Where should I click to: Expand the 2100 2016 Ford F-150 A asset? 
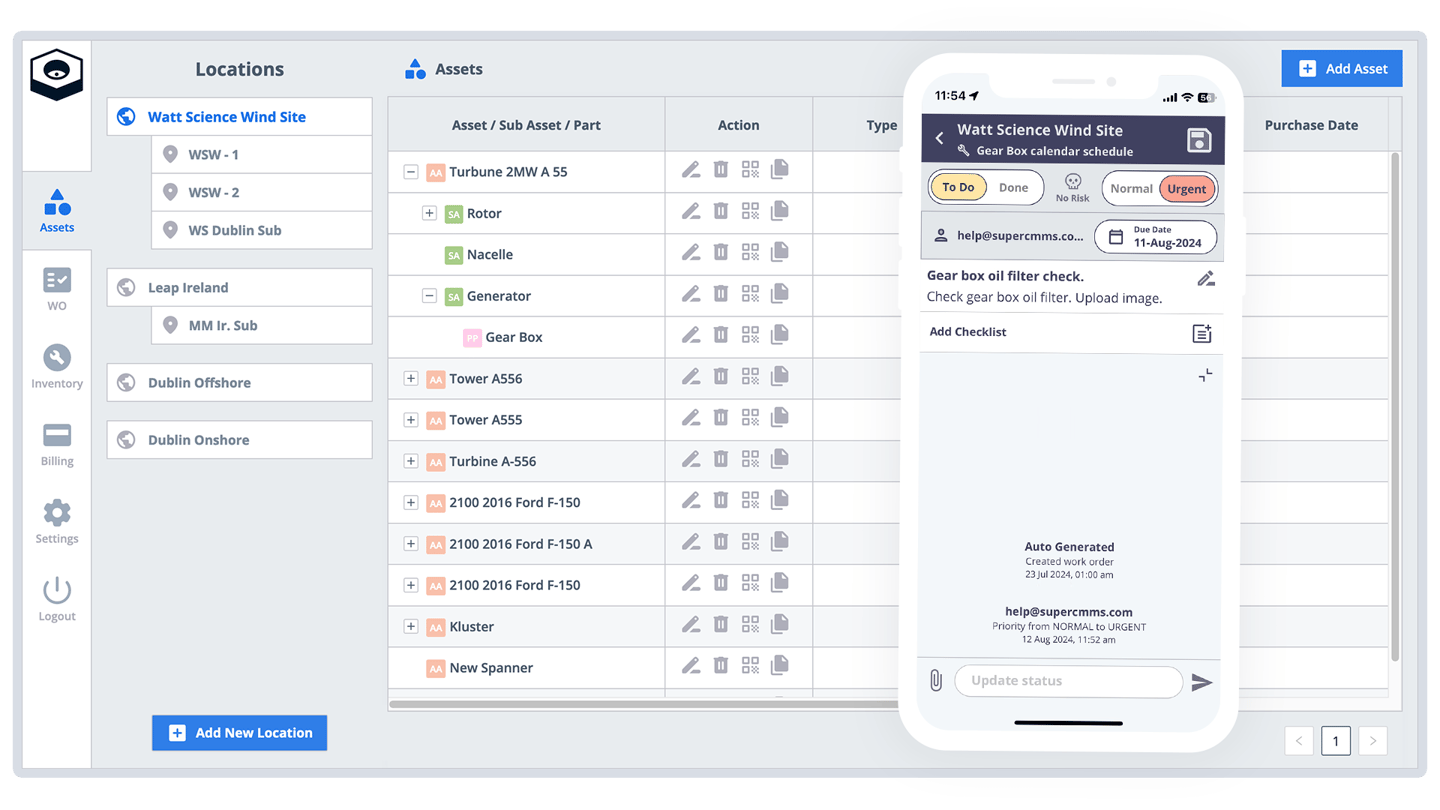(x=411, y=544)
